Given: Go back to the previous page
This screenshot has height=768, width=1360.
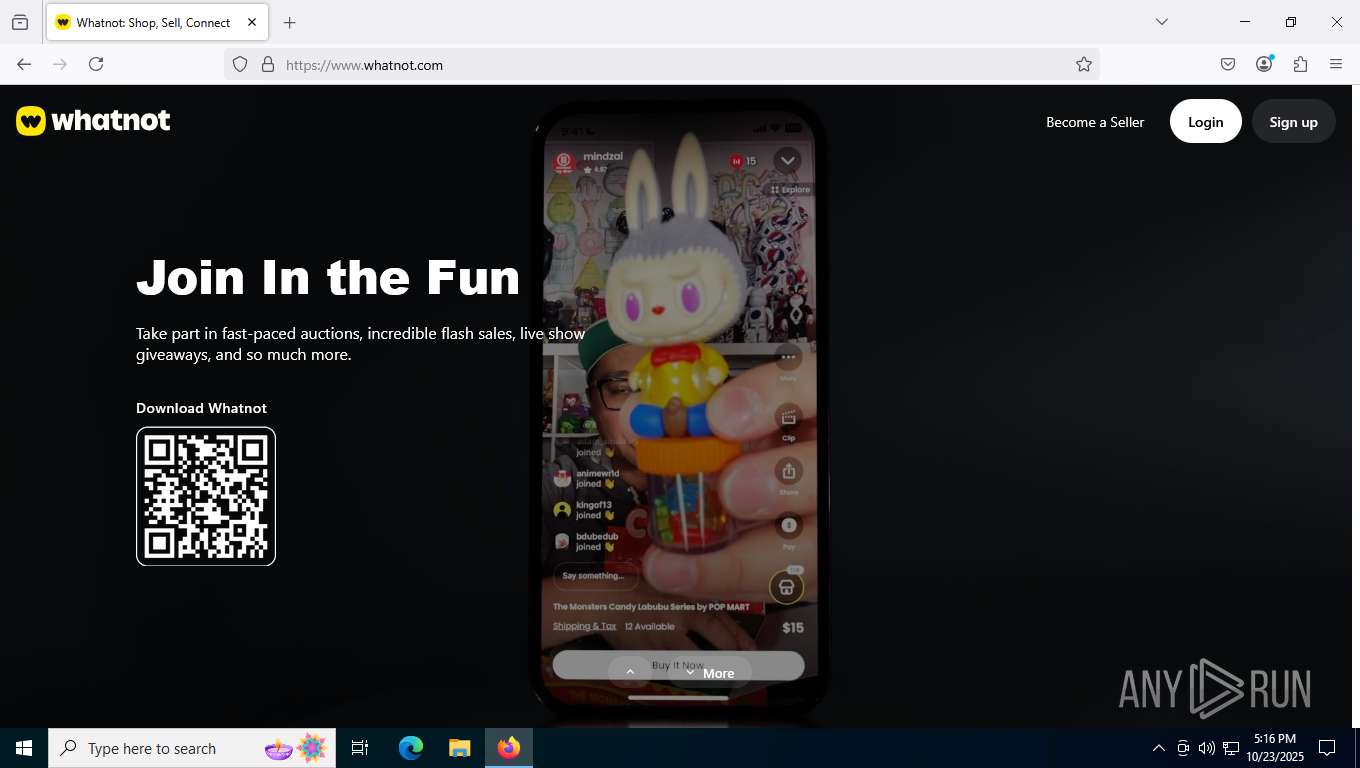Looking at the screenshot, I should 24,64.
